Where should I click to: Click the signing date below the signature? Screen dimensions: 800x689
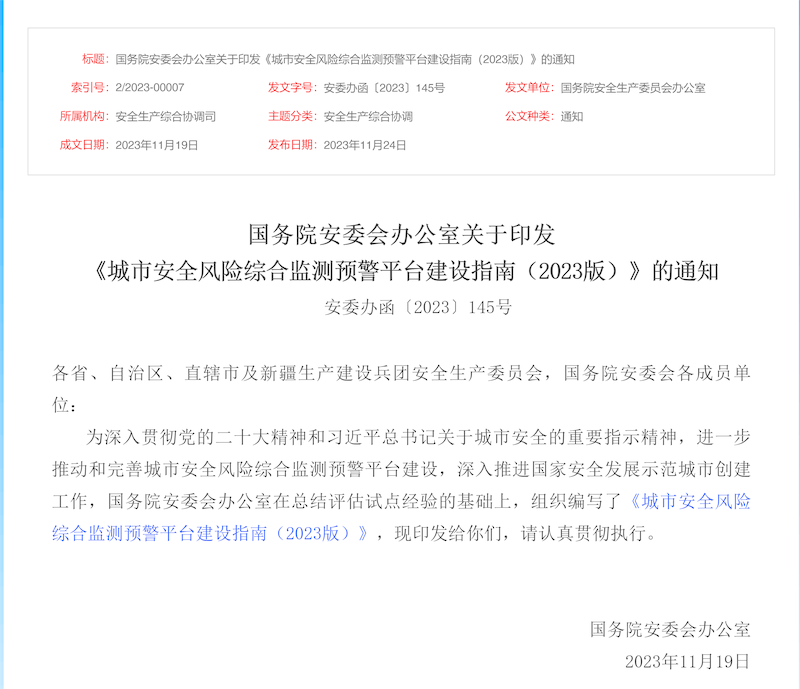(x=686, y=662)
